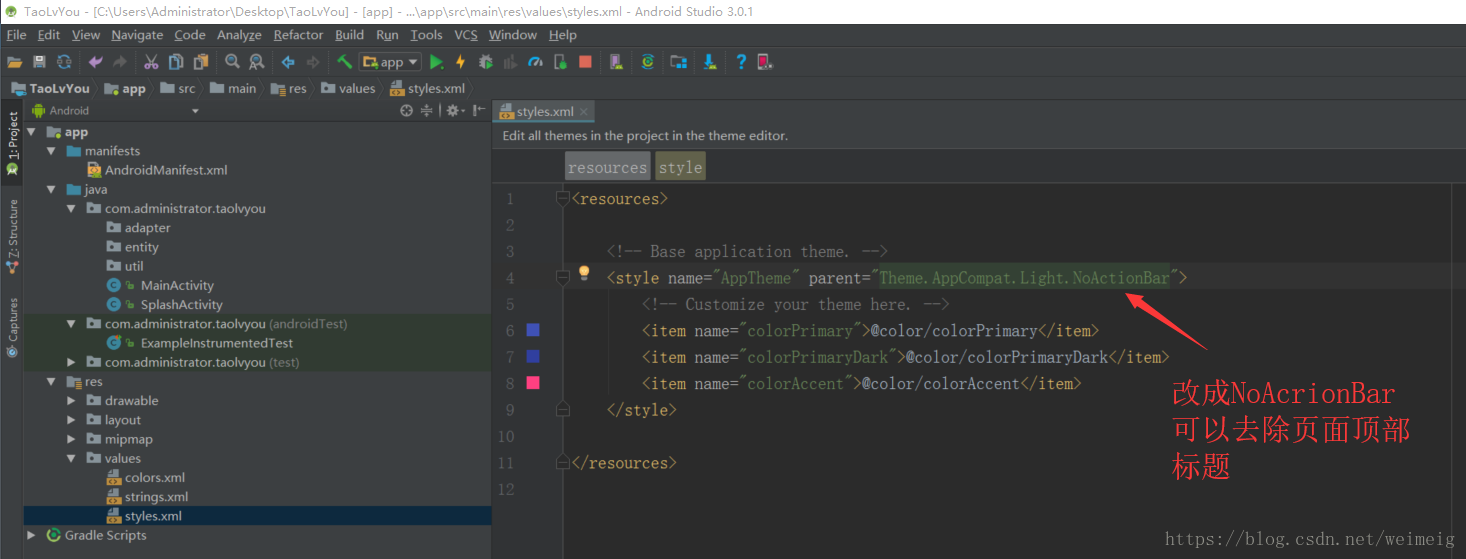Viewport: 1466px width, 559px height.
Task: Click the Replace search icon
Action: pyautogui.click(x=257, y=62)
